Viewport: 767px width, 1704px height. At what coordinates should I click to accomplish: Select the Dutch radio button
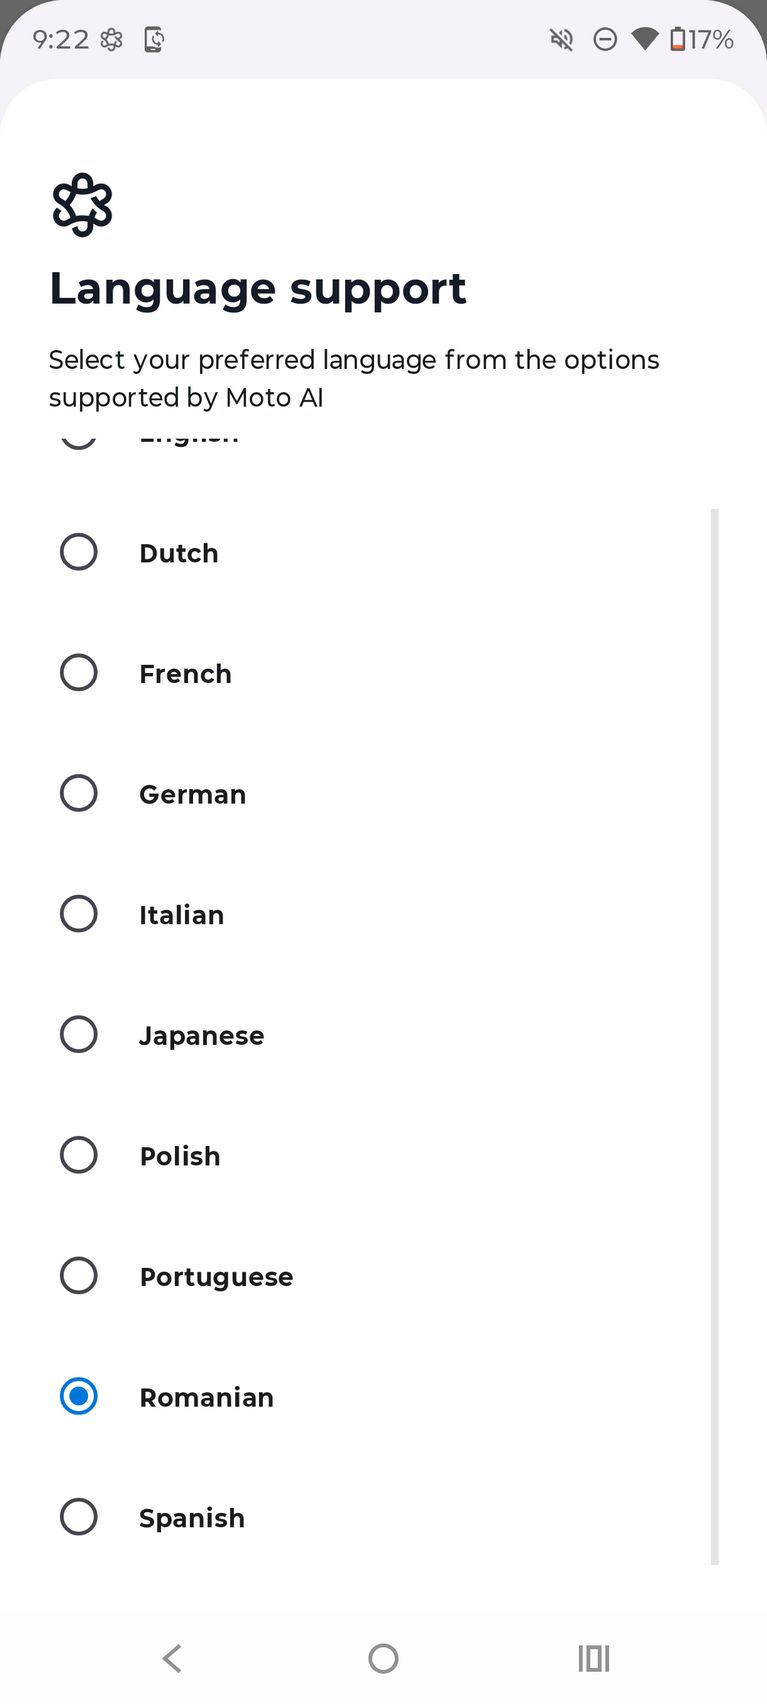click(79, 552)
